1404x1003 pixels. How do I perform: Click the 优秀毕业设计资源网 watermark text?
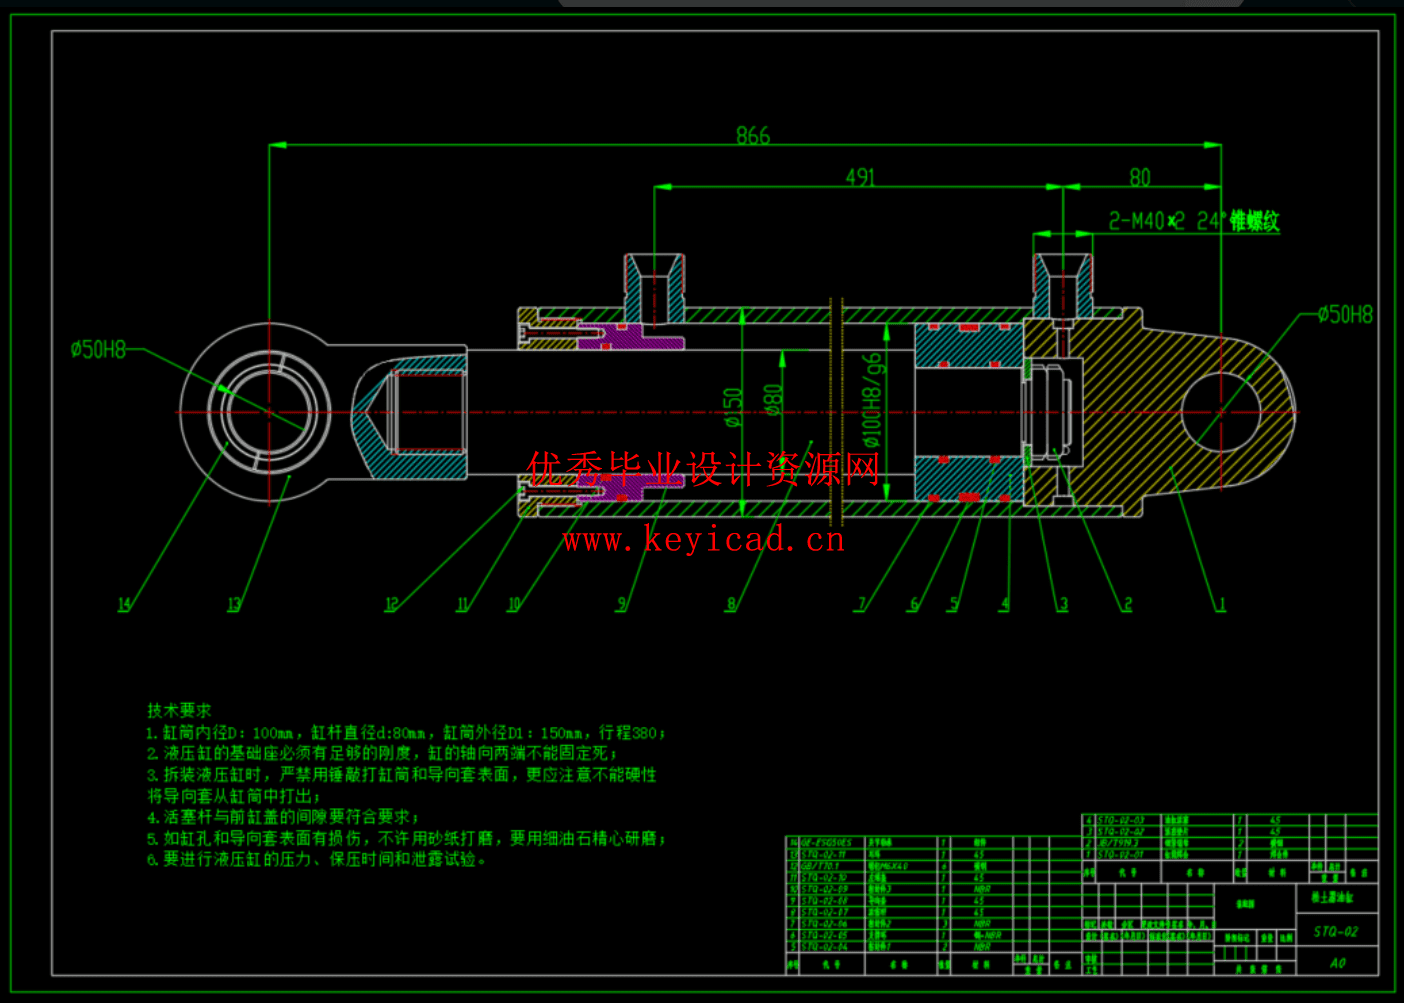(703, 466)
